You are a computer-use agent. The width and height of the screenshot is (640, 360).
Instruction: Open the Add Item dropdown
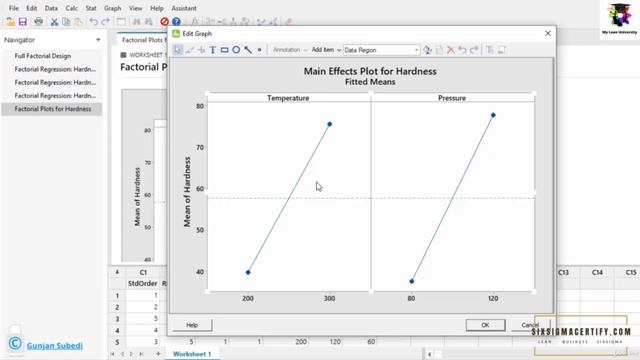point(326,50)
